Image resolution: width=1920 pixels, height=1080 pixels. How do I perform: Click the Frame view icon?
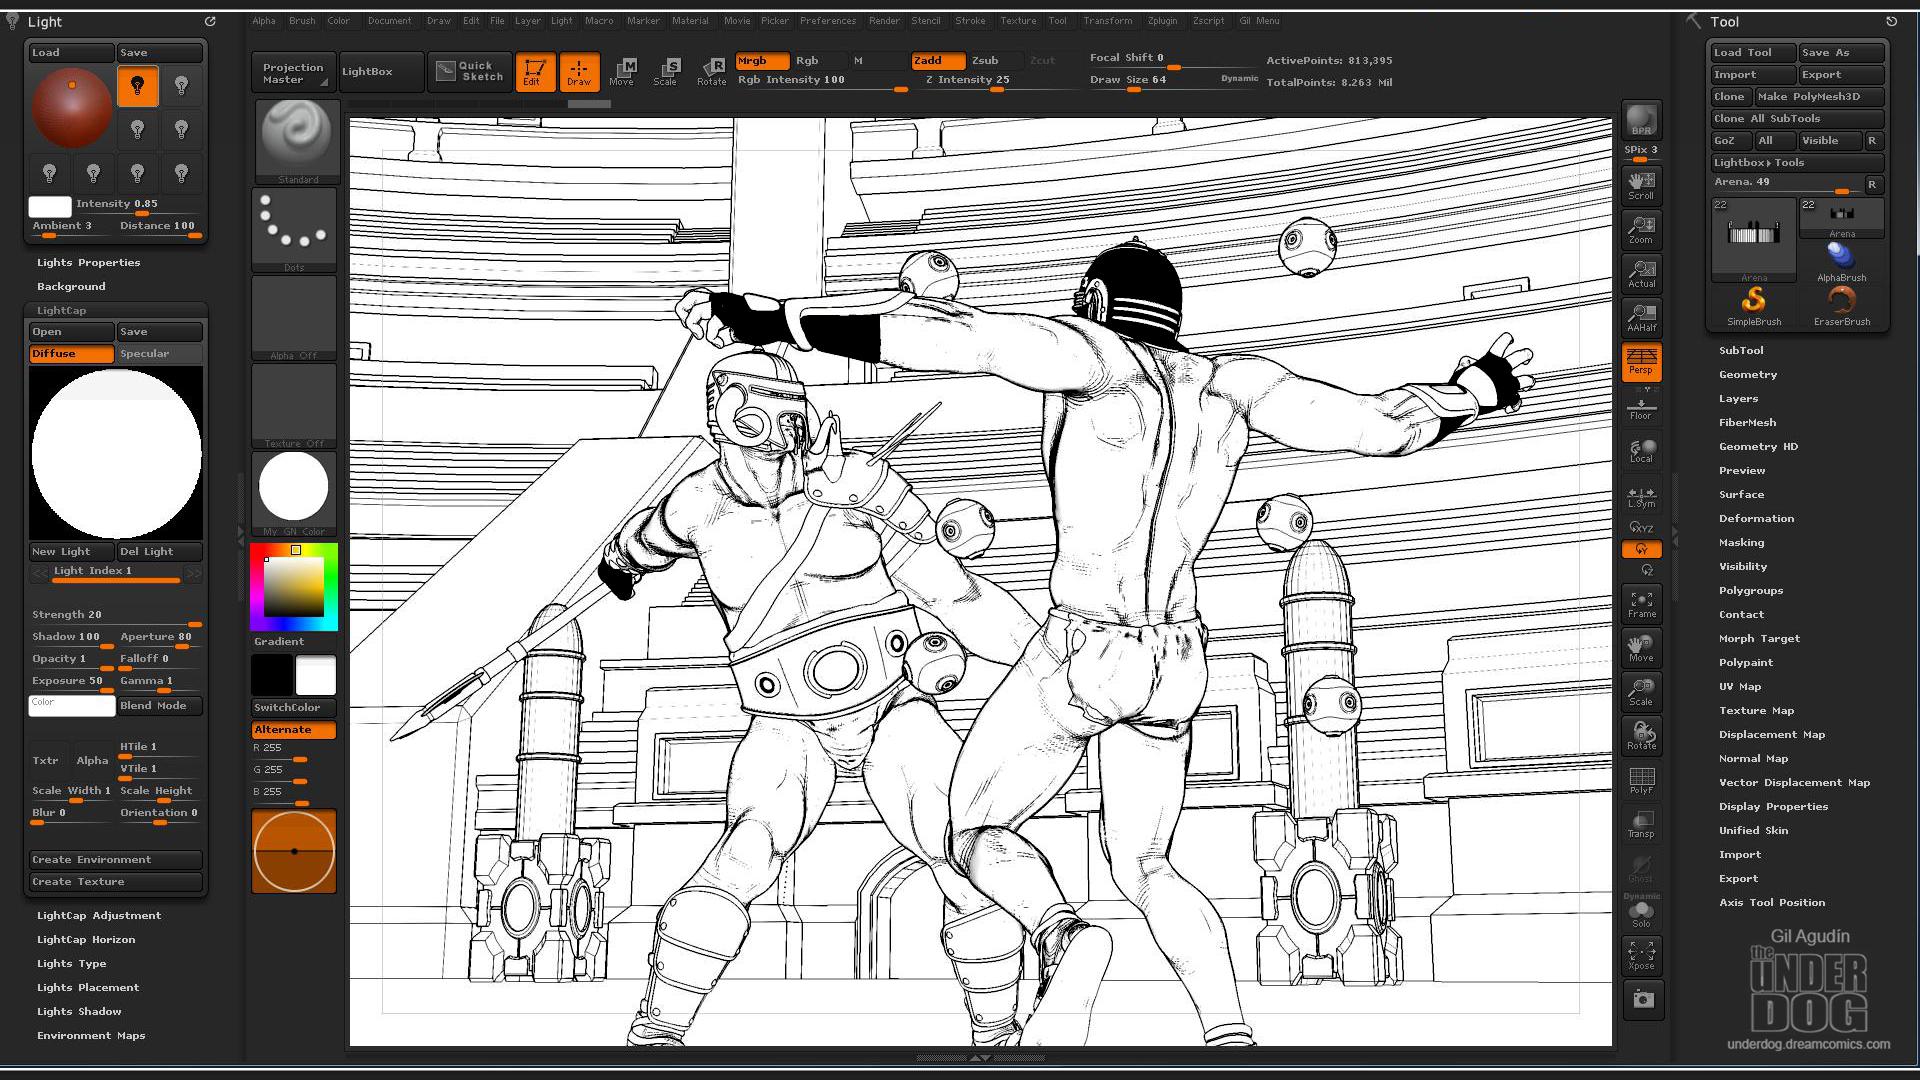(x=1641, y=603)
